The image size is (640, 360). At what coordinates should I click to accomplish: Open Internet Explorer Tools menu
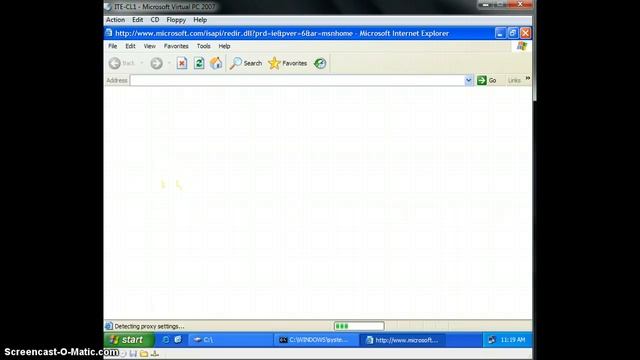click(x=203, y=46)
